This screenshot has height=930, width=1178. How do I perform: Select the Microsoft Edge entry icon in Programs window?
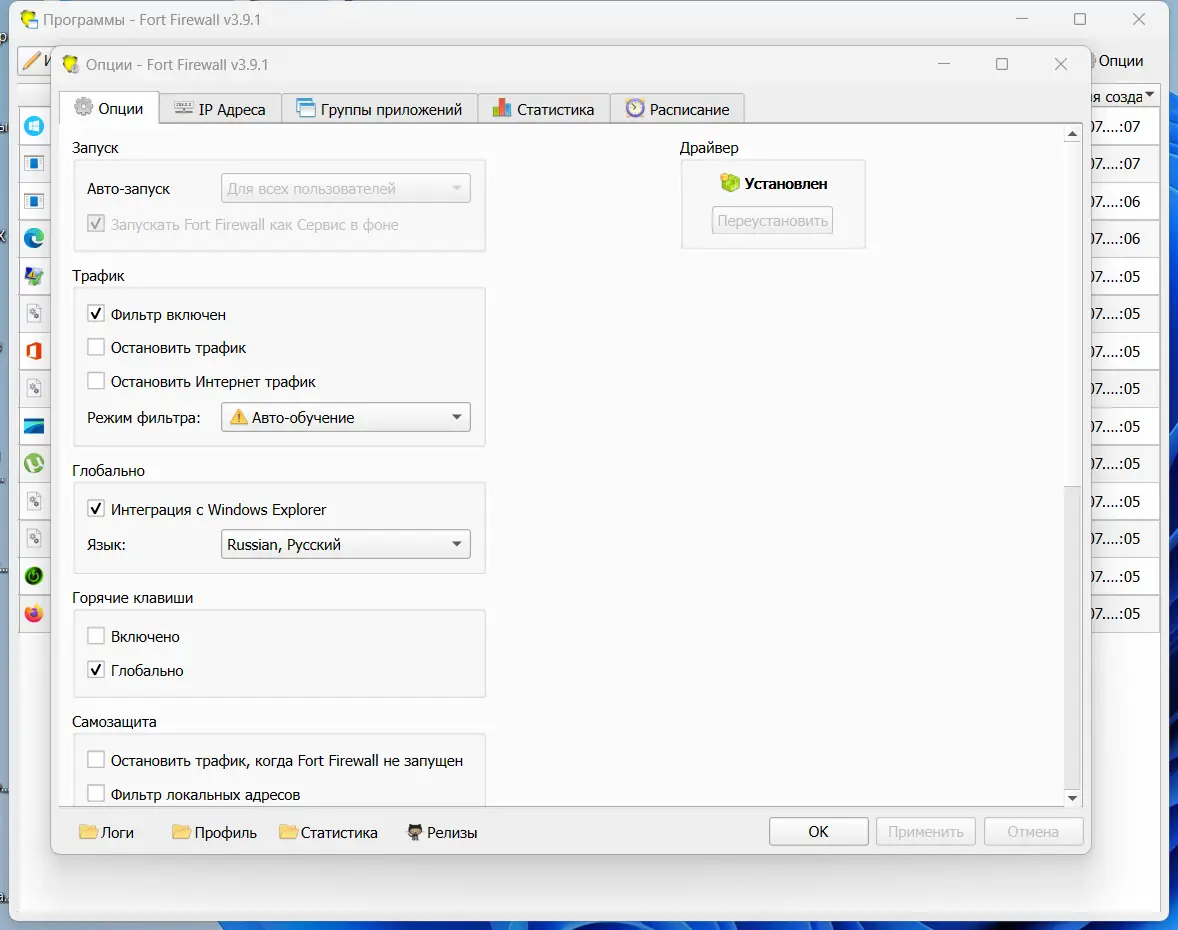(x=34, y=239)
